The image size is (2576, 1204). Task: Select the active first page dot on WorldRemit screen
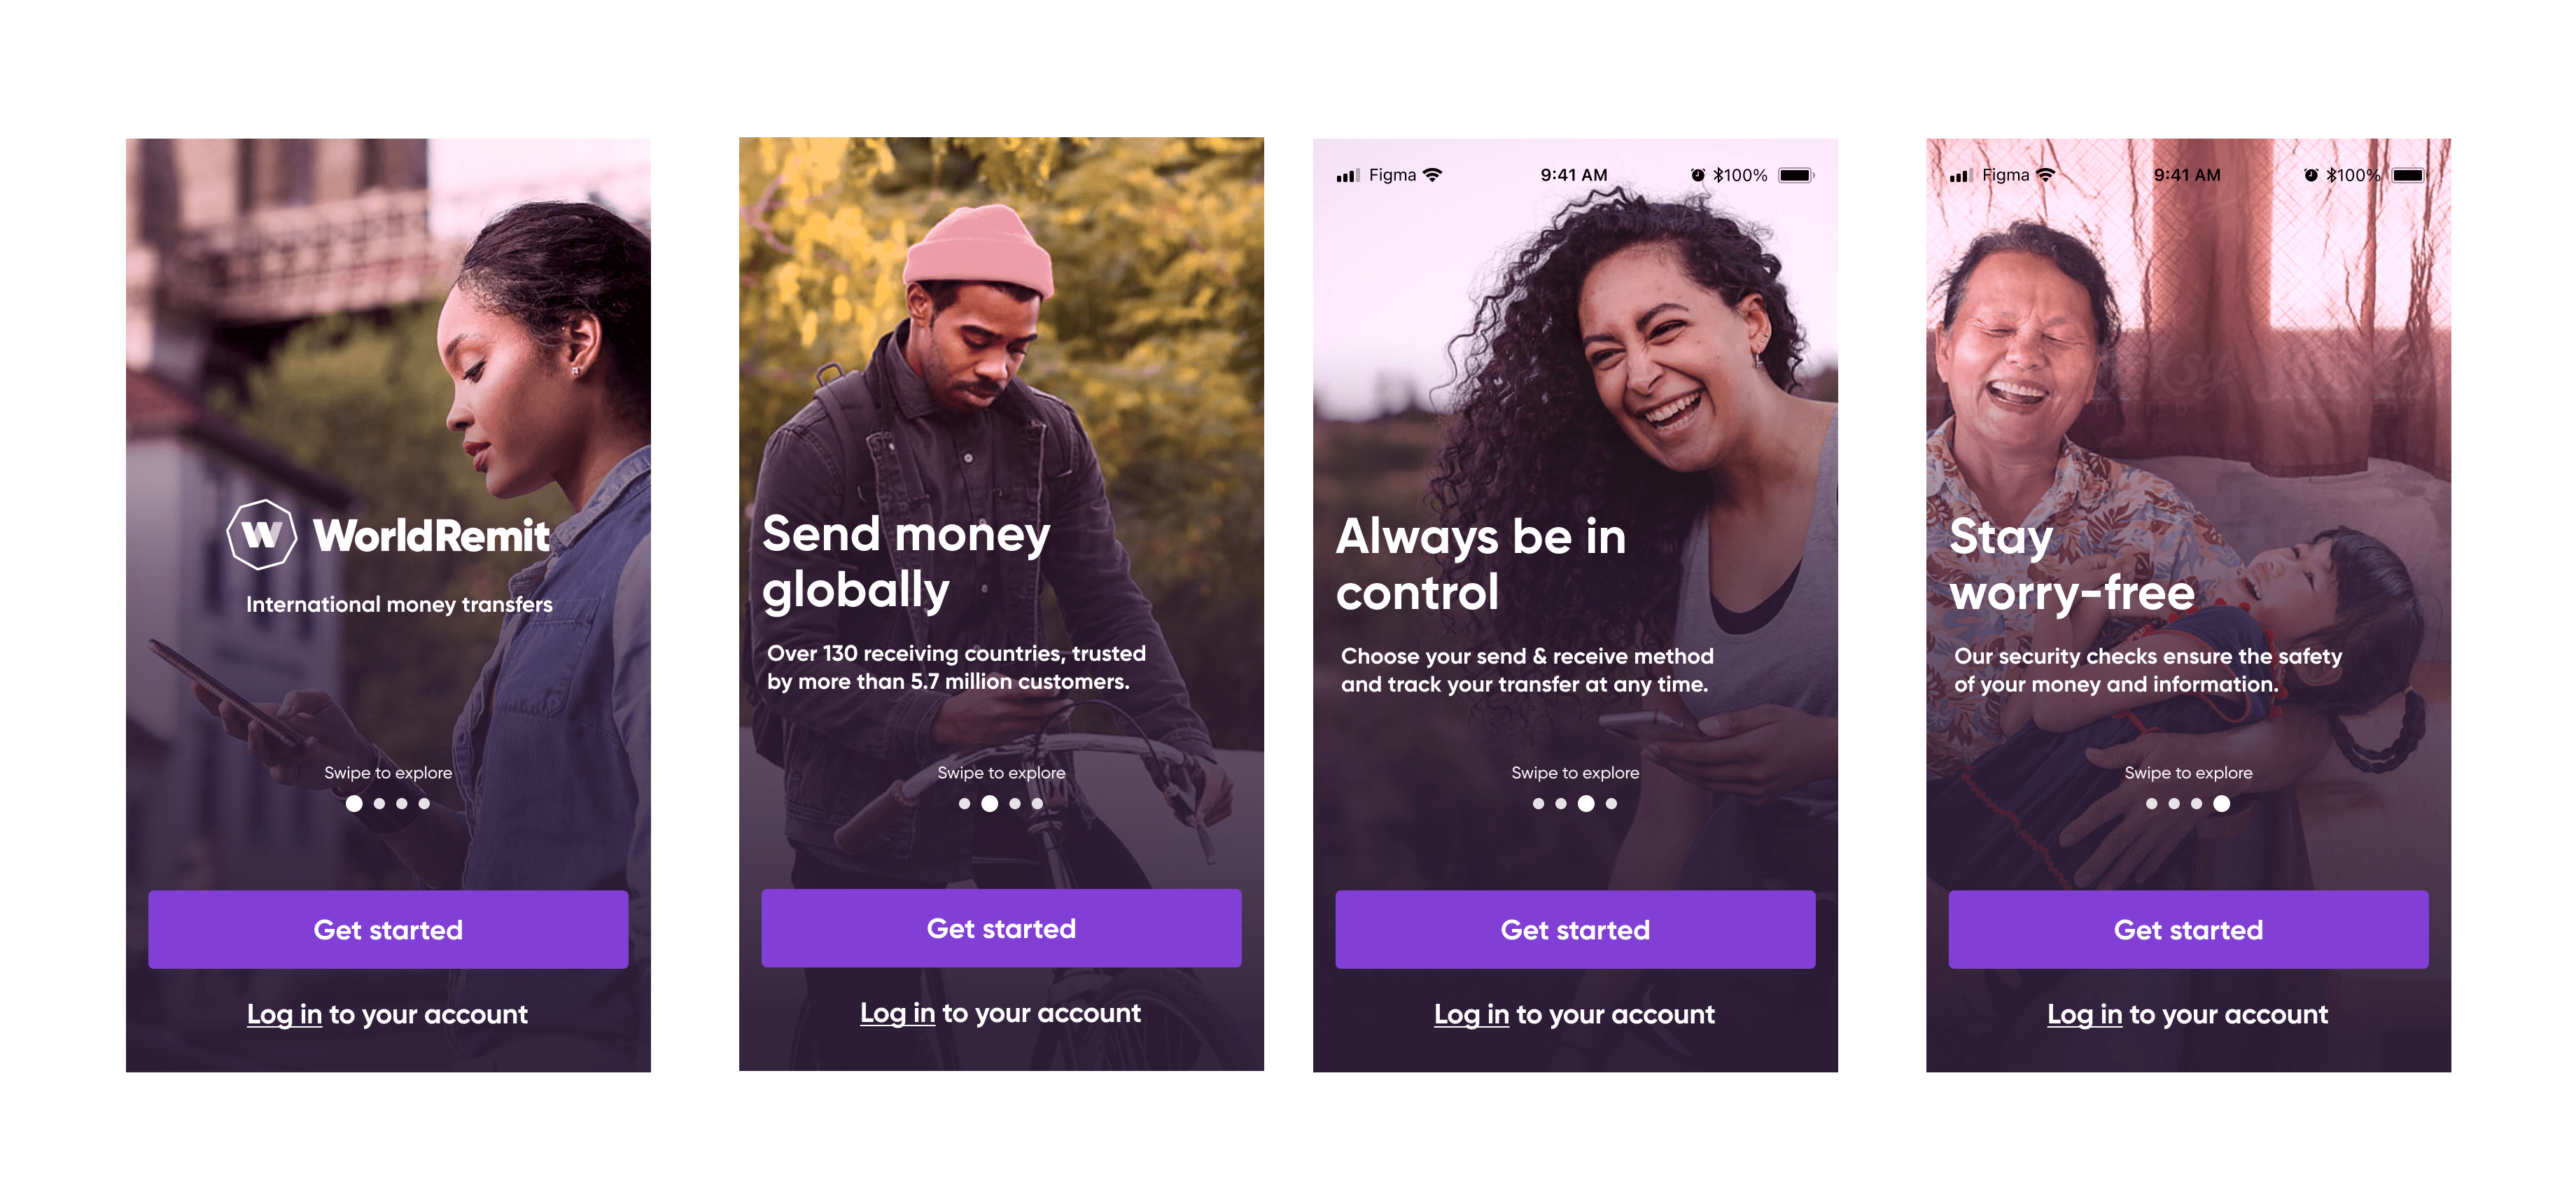[354, 804]
